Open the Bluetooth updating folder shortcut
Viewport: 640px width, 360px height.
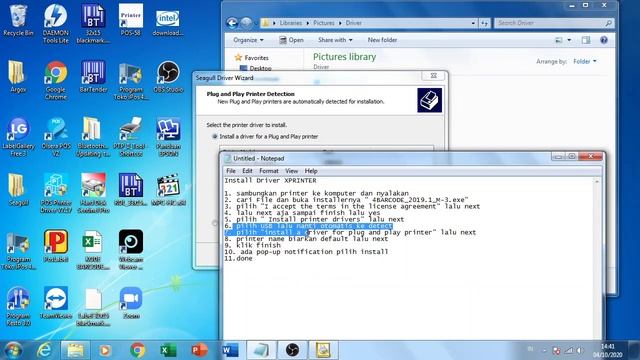(93, 137)
